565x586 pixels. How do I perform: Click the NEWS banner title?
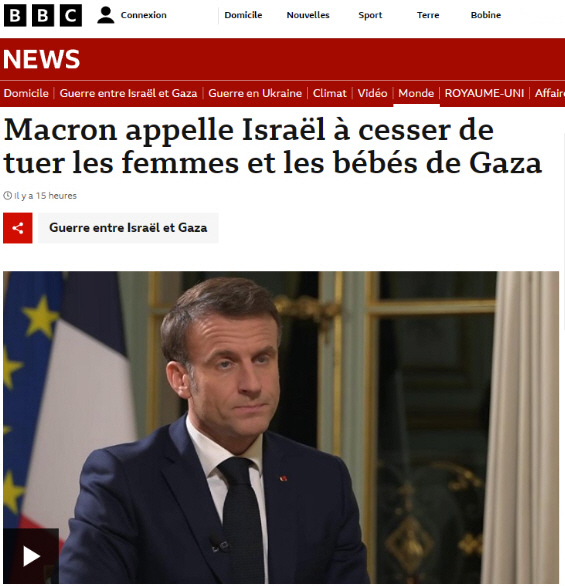[x=41, y=59]
